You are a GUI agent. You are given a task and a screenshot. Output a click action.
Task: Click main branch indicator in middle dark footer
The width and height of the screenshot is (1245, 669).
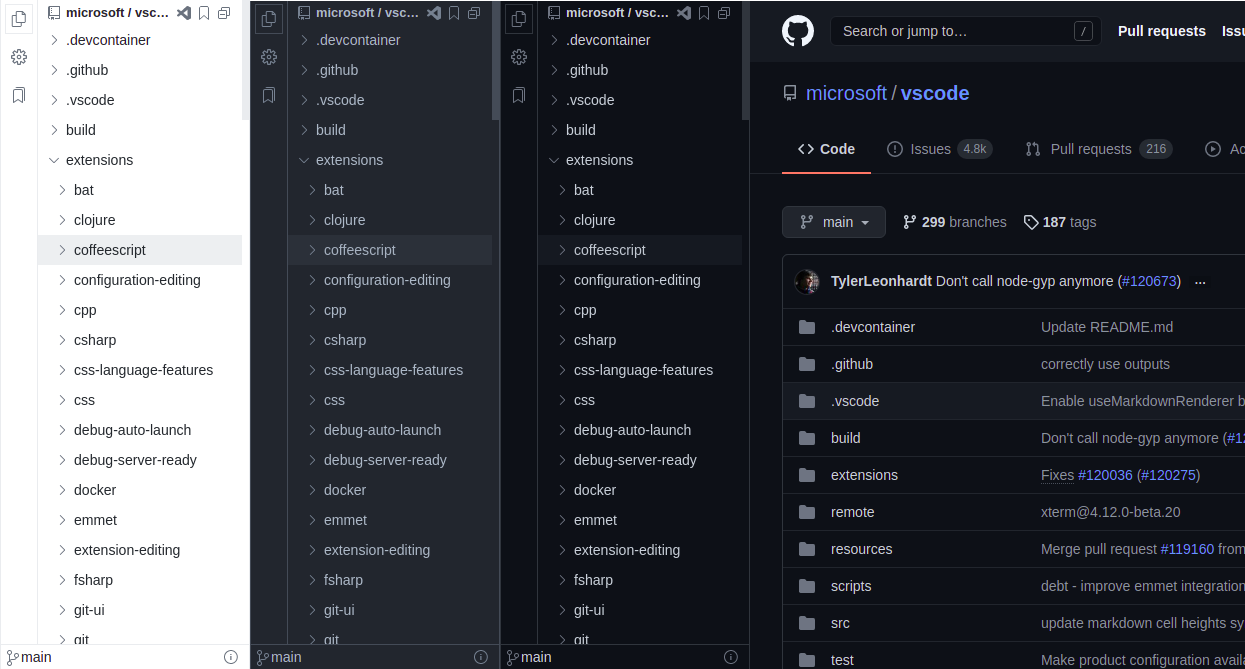pyautogui.click(x=278, y=657)
